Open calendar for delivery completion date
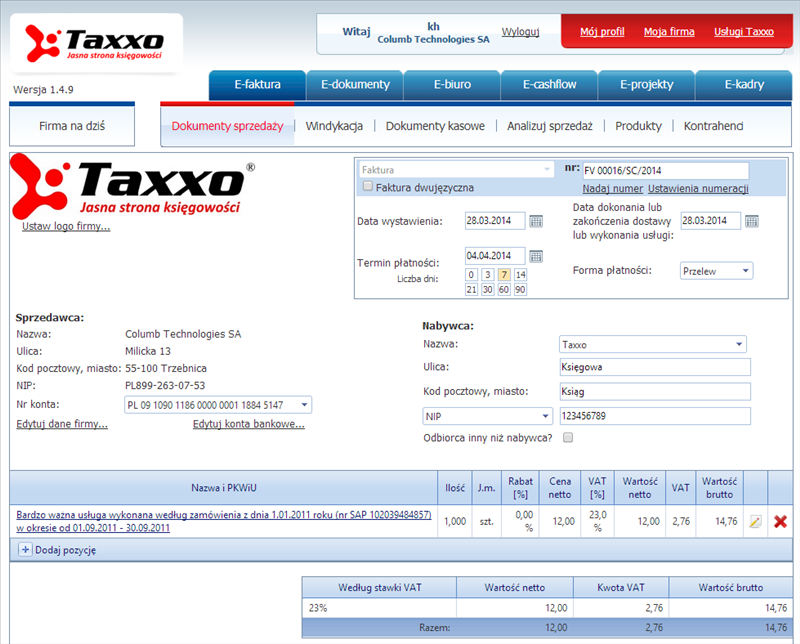The height and width of the screenshot is (644, 800). [752, 221]
